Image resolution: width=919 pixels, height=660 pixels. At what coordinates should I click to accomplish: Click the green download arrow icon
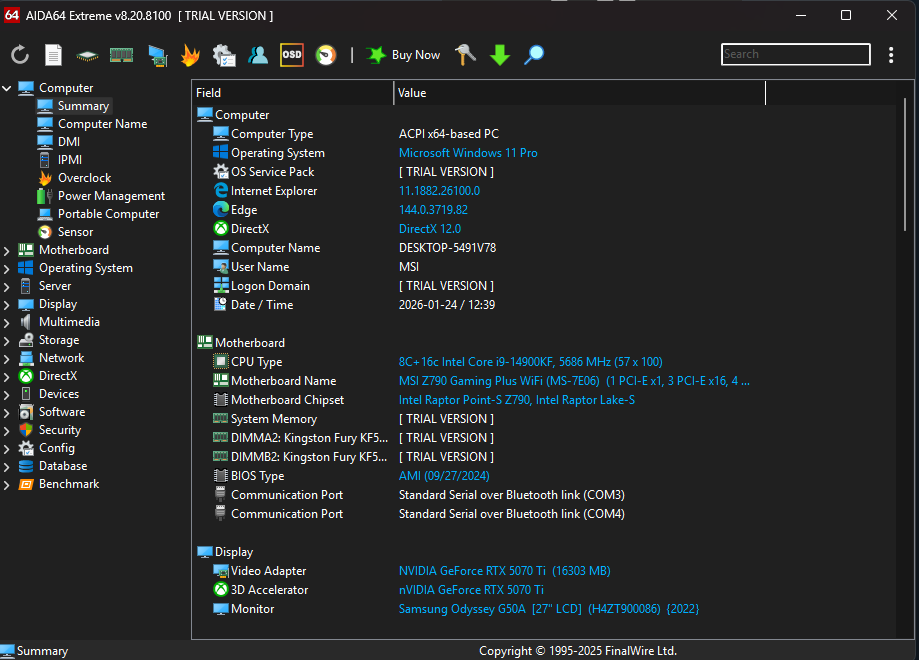(x=500, y=55)
